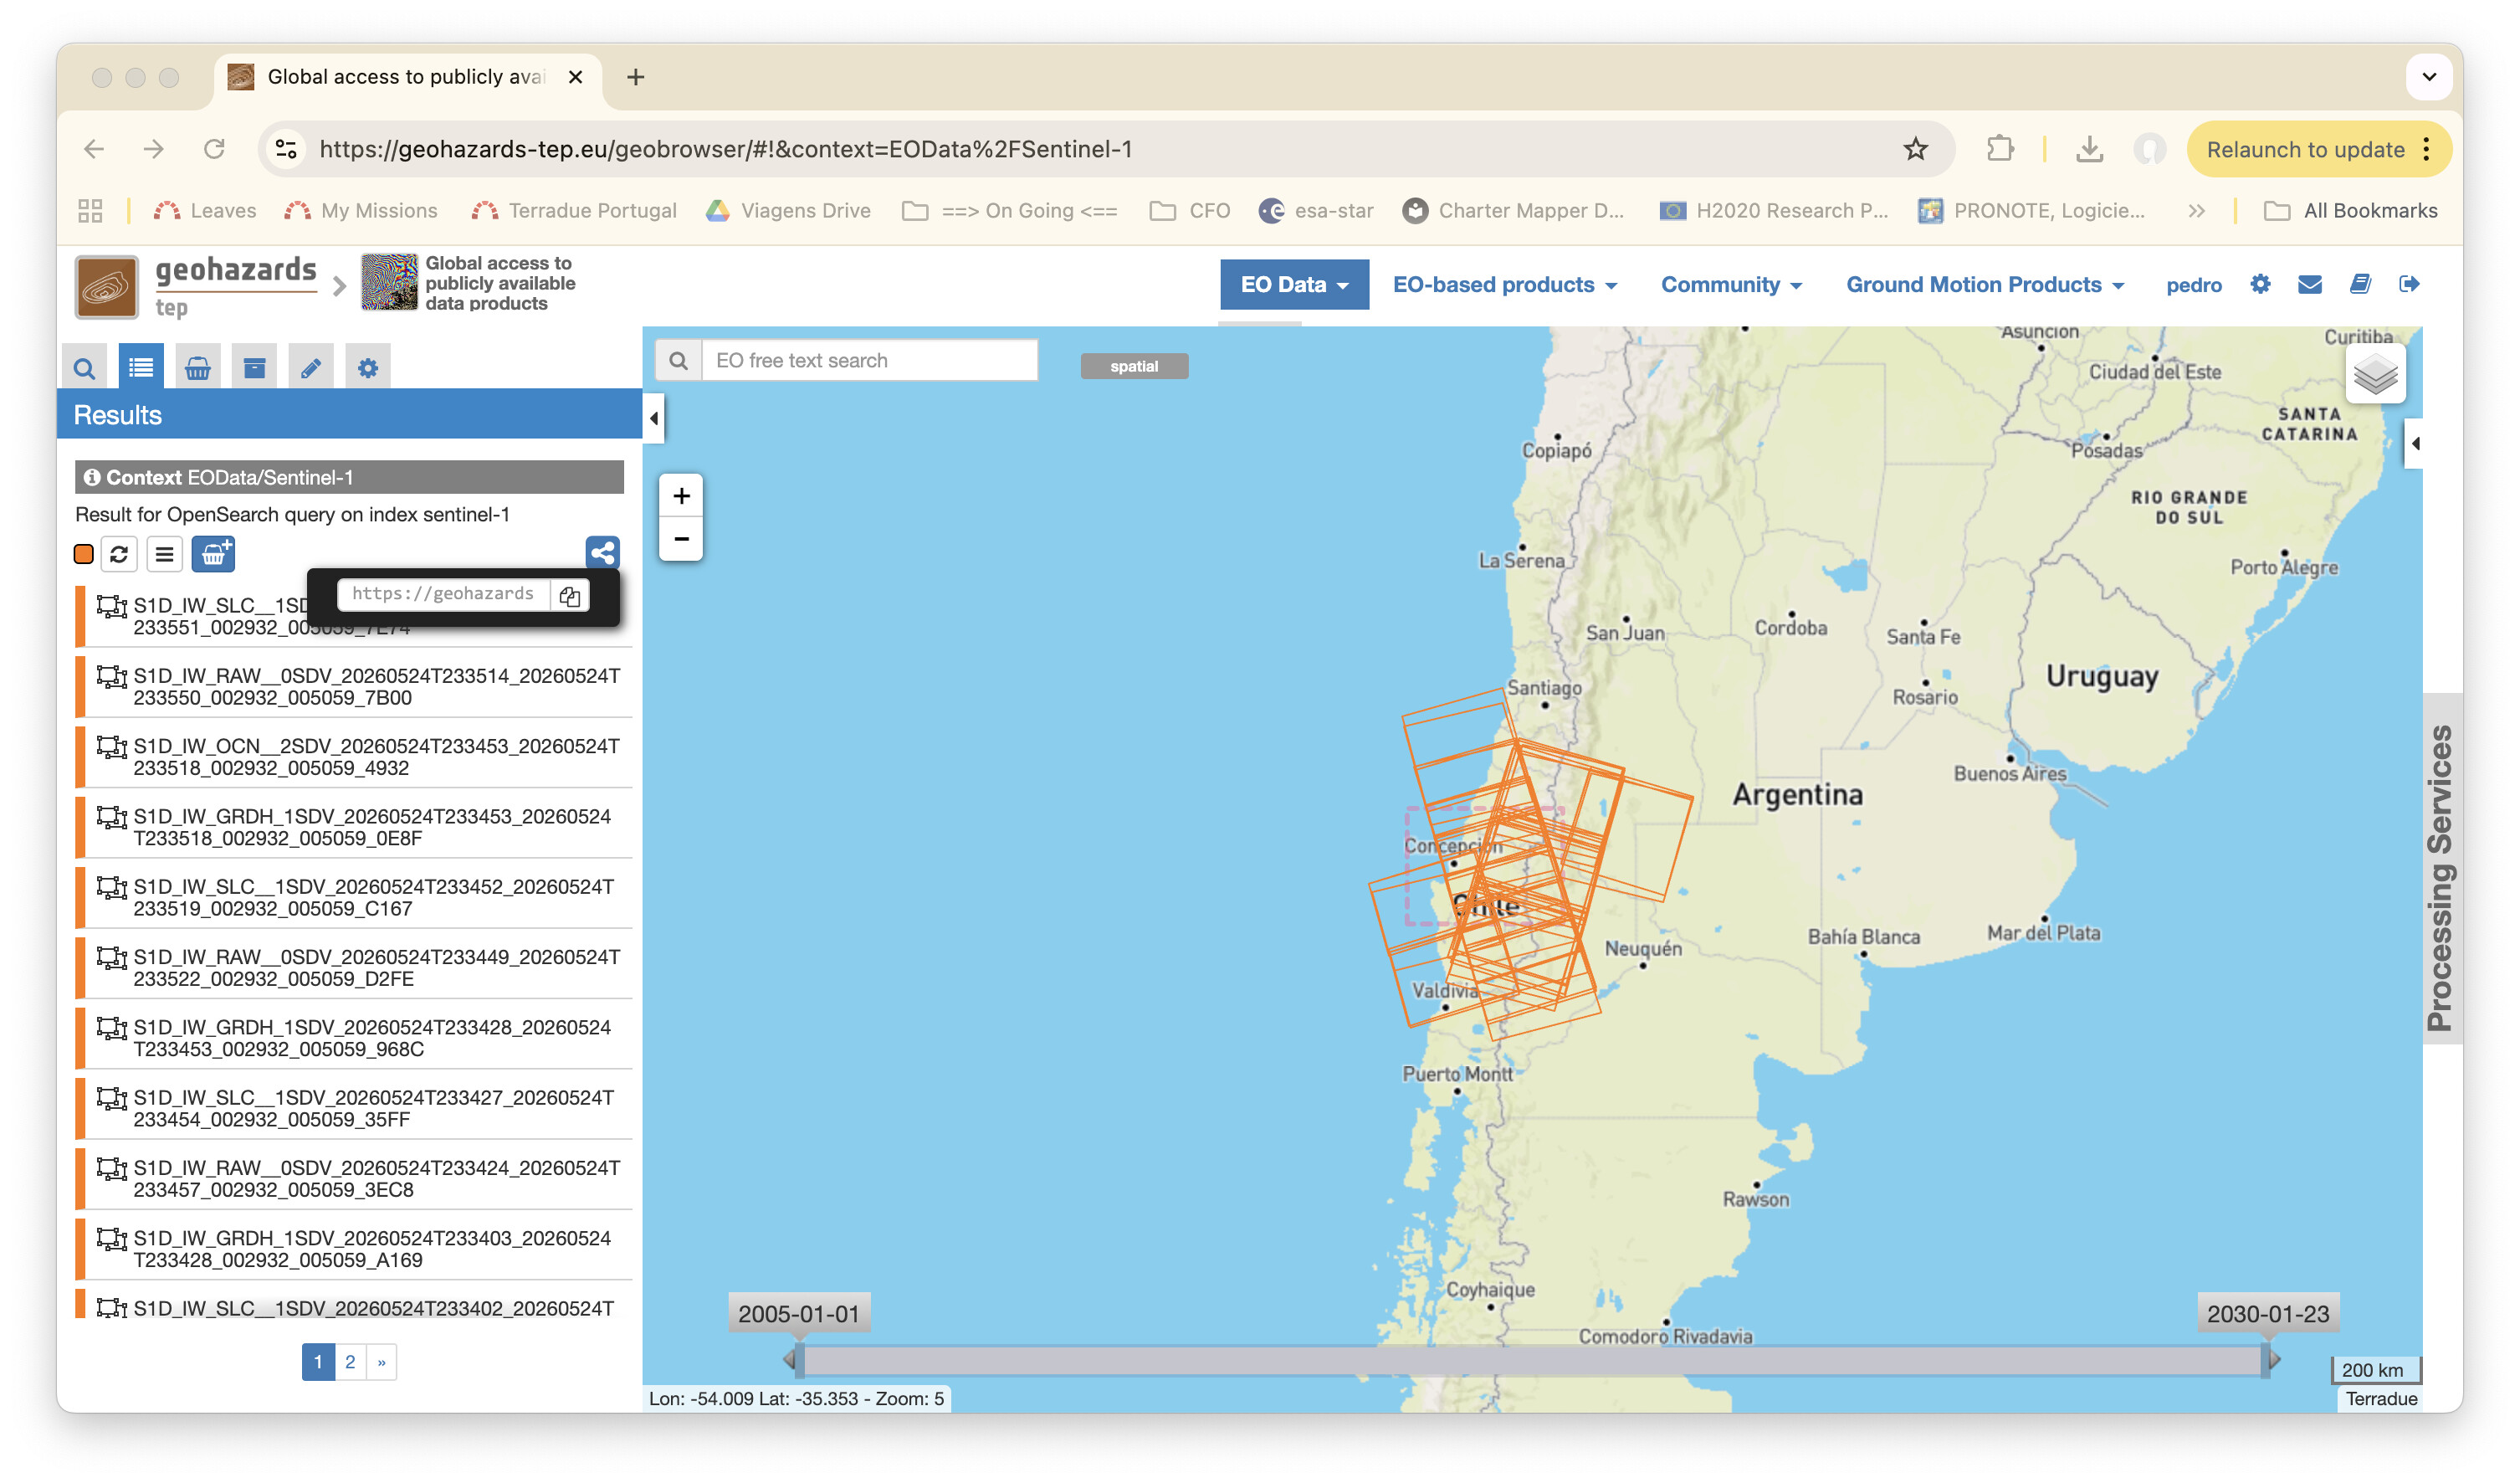Open the tab search chevron dropdown
This screenshot has width=2520, height=1483.
pyautogui.click(x=2429, y=77)
